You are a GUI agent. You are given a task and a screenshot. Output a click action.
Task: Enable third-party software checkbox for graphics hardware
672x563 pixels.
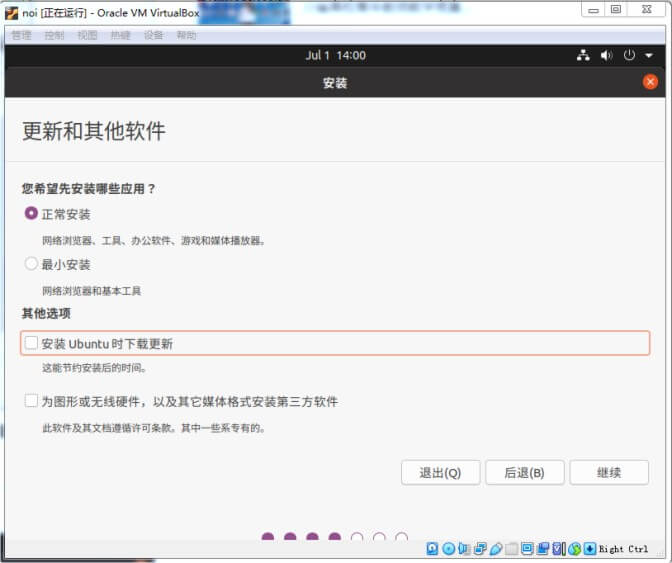tap(31, 401)
